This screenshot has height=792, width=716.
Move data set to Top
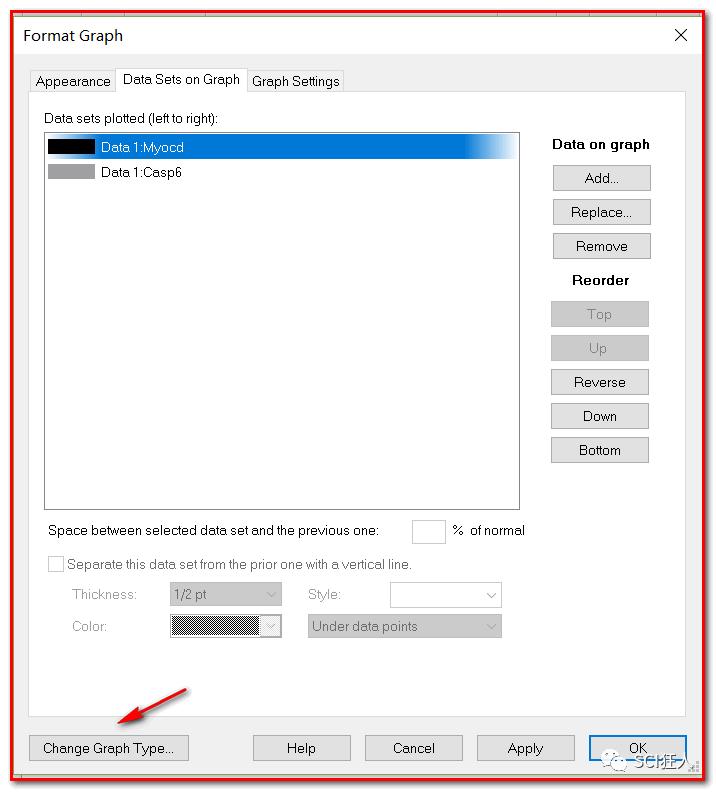point(600,314)
